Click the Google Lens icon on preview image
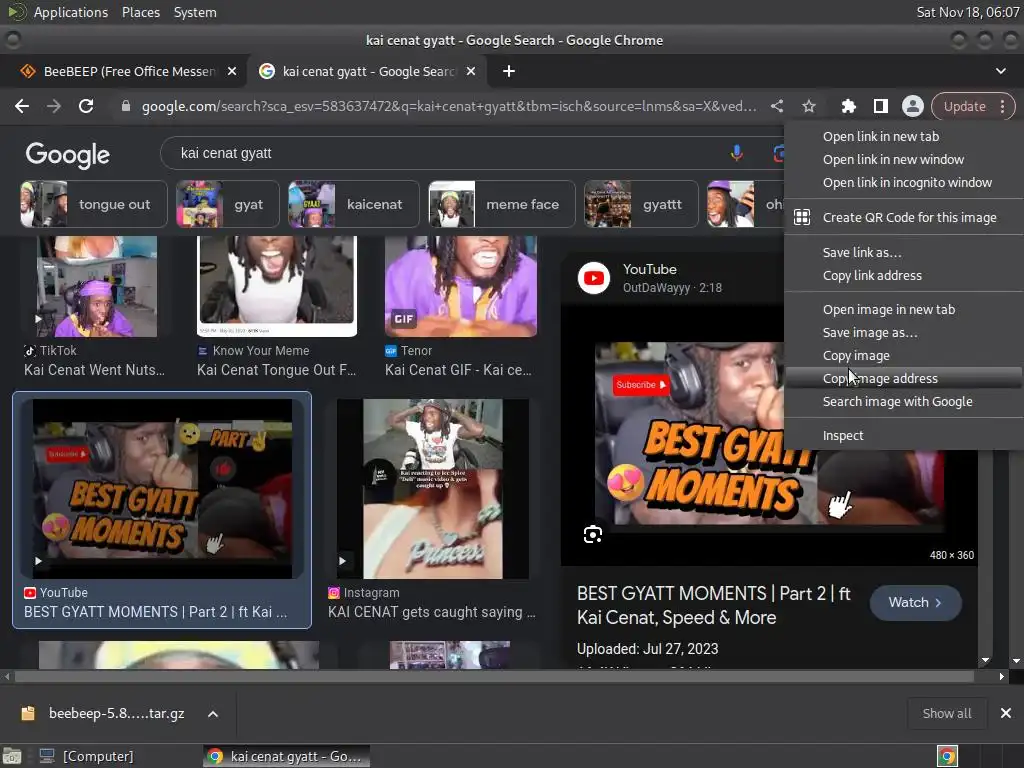 593,535
